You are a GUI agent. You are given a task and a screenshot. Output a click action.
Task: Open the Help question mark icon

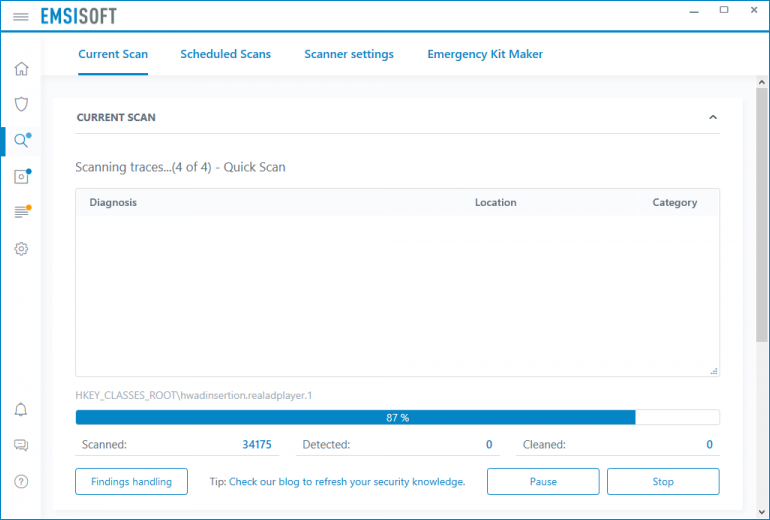coord(21,482)
